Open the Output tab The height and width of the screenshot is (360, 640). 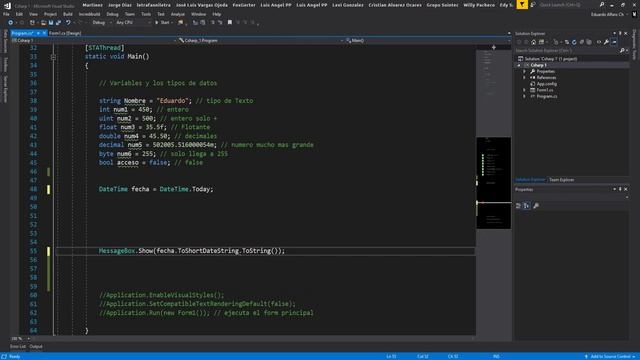36,347
